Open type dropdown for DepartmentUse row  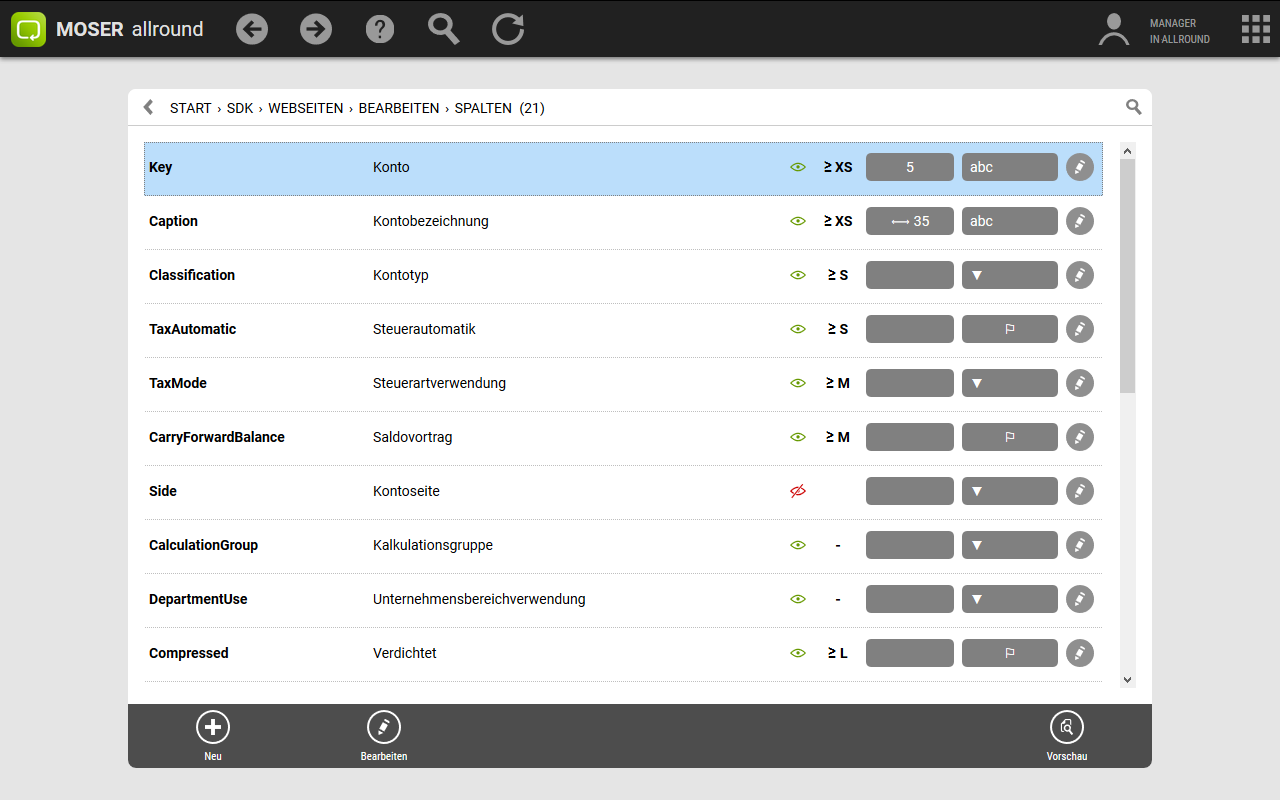pos(1009,599)
